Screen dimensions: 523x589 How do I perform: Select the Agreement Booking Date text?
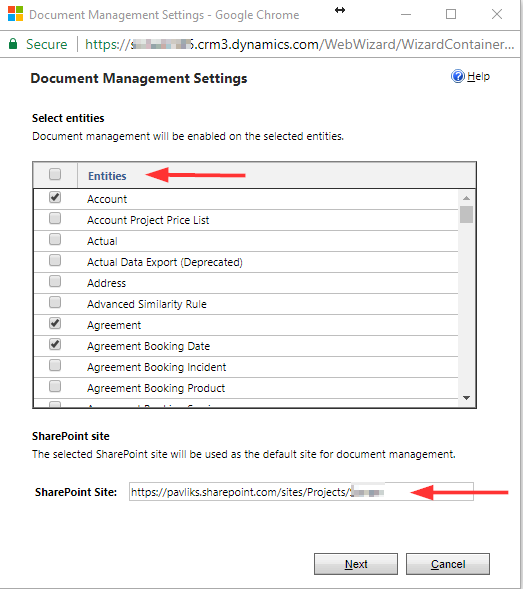[148, 346]
